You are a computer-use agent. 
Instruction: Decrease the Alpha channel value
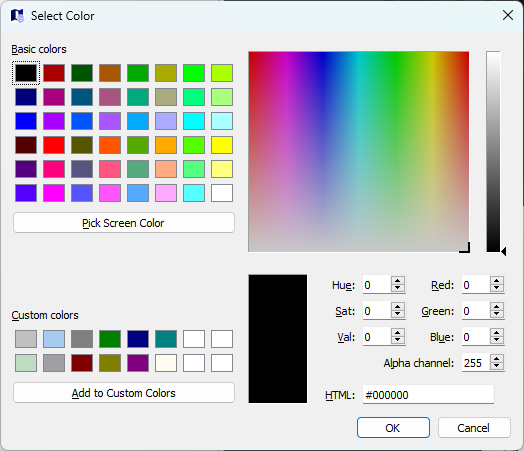497,366
